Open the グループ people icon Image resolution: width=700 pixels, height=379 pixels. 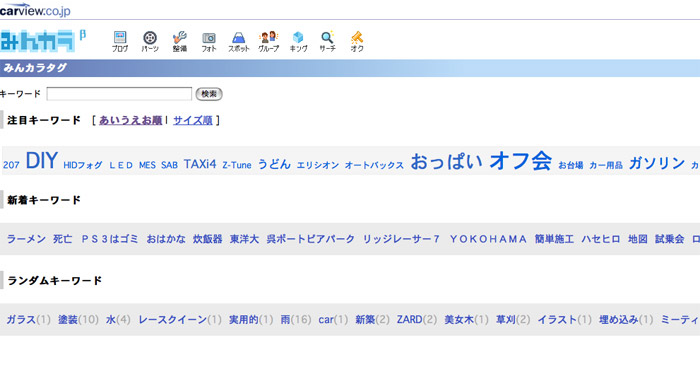click(268, 42)
